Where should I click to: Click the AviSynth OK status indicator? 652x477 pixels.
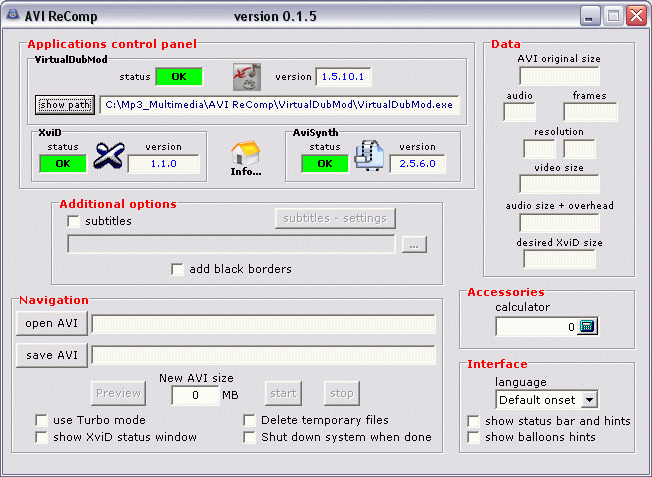tap(325, 163)
